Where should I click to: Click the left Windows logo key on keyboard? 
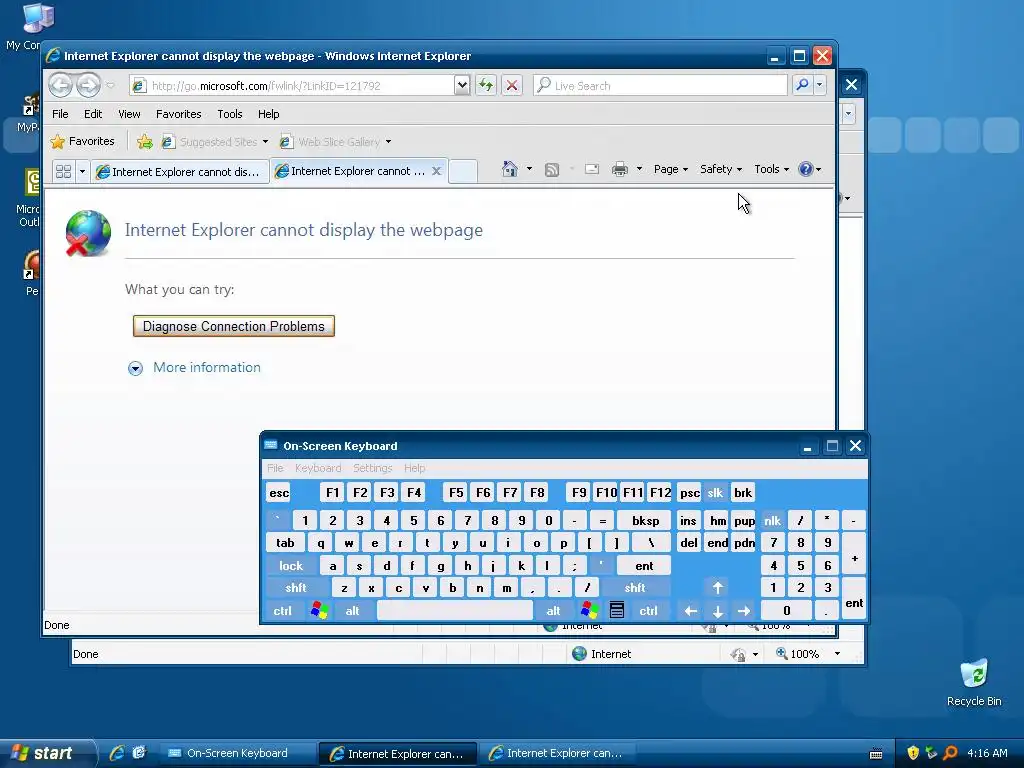tap(319, 611)
